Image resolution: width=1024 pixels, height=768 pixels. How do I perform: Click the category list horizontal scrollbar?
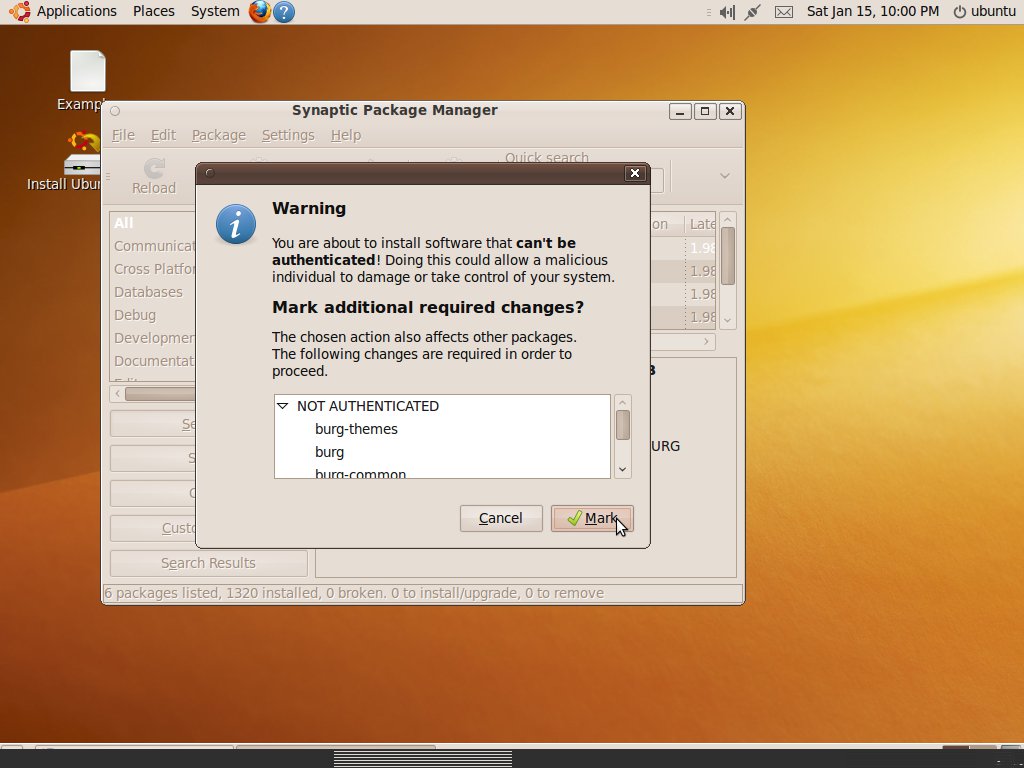[160, 394]
